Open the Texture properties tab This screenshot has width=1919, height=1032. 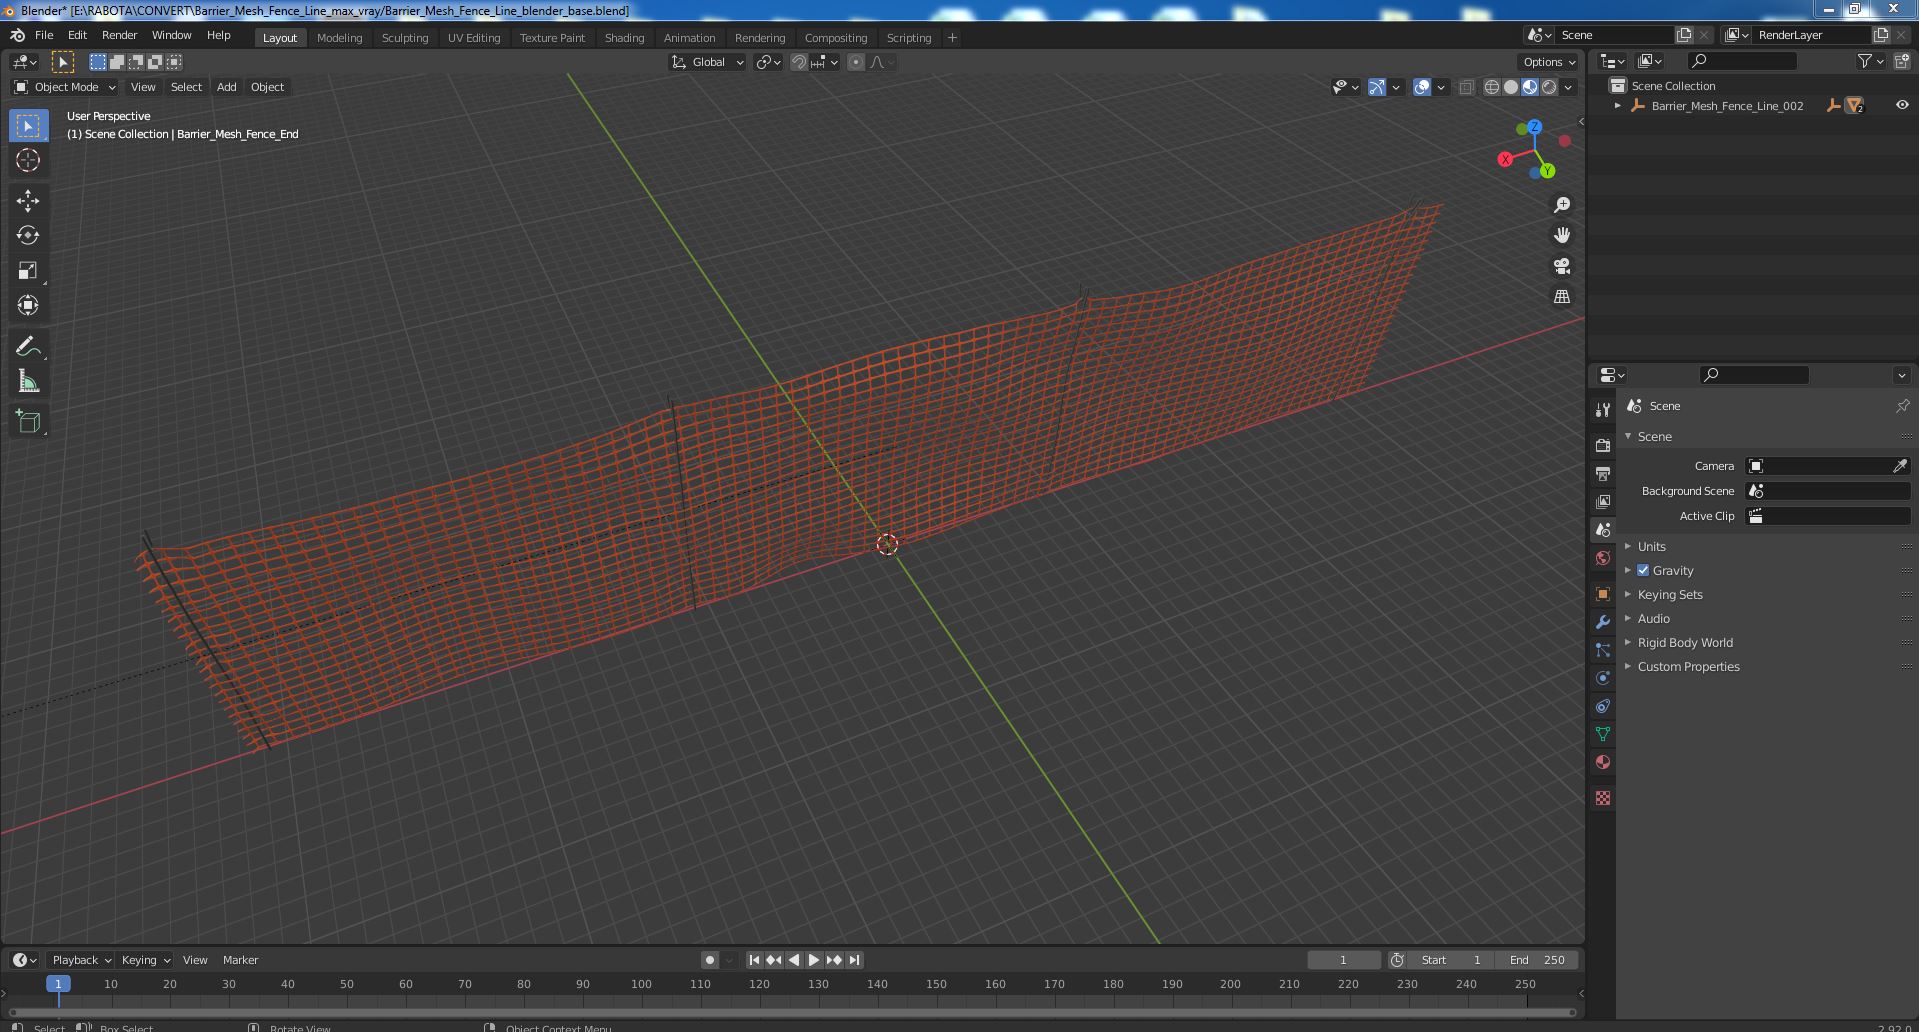click(x=1603, y=798)
